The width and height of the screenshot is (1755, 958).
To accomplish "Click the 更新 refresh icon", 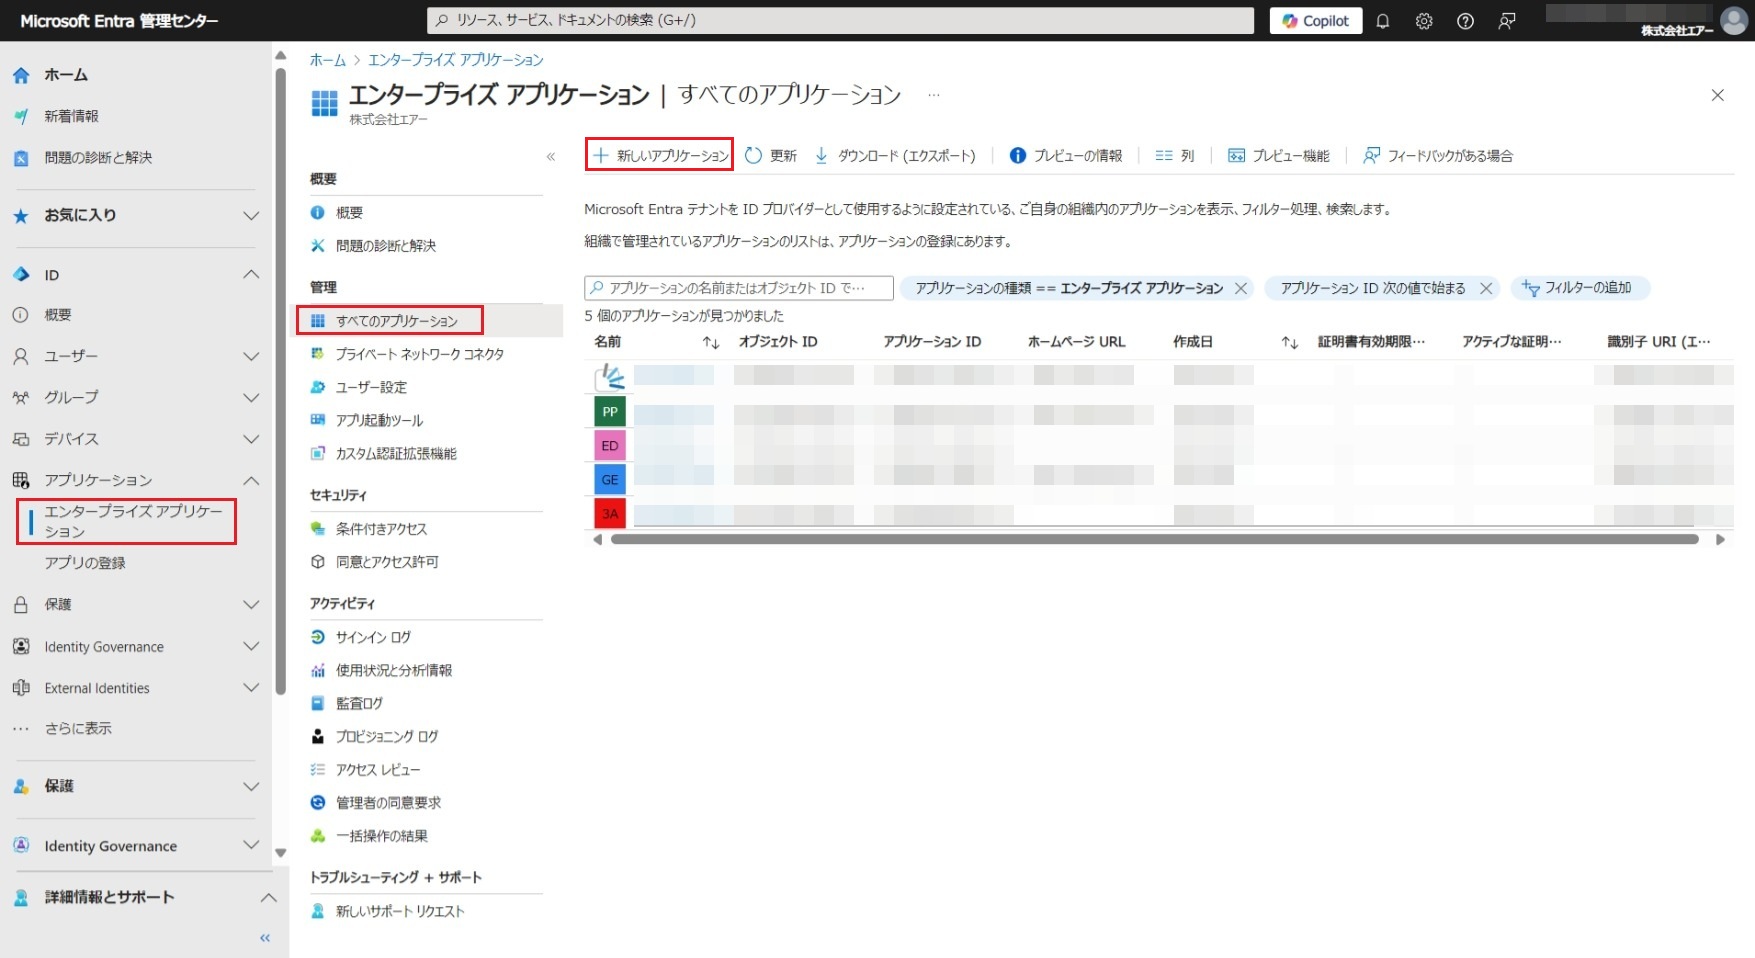I will tap(754, 156).
